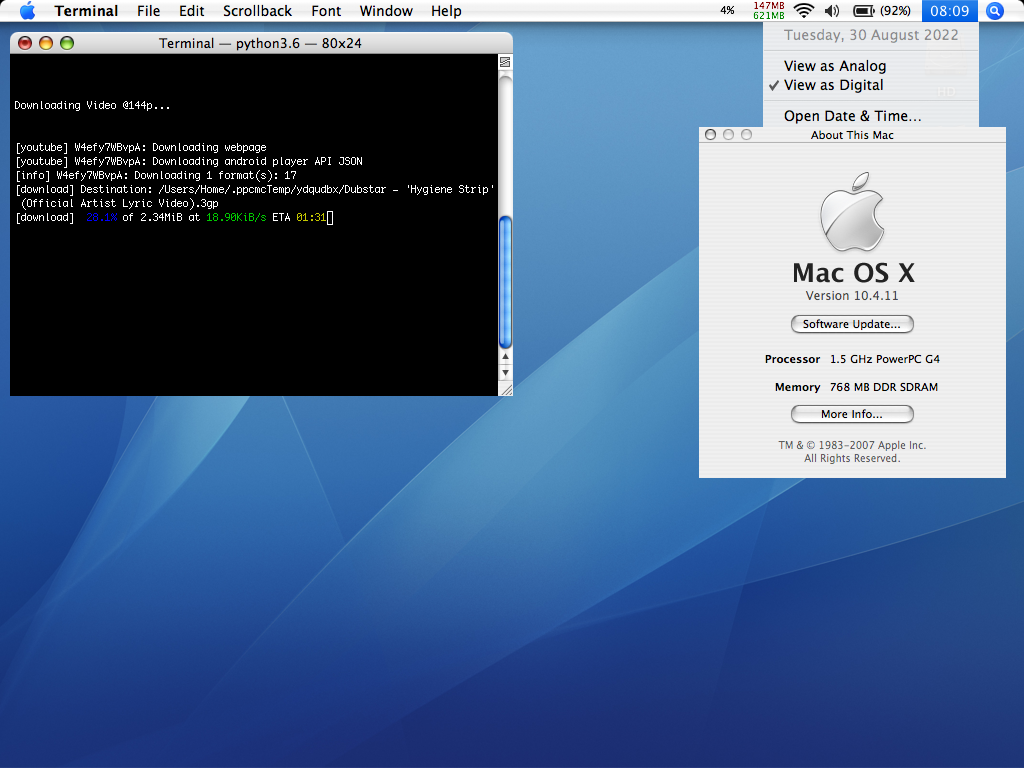Image resolution: width=1024 pixels, height=768 pixels.
Task: Open the Help menu
Action: pos(446,10)
